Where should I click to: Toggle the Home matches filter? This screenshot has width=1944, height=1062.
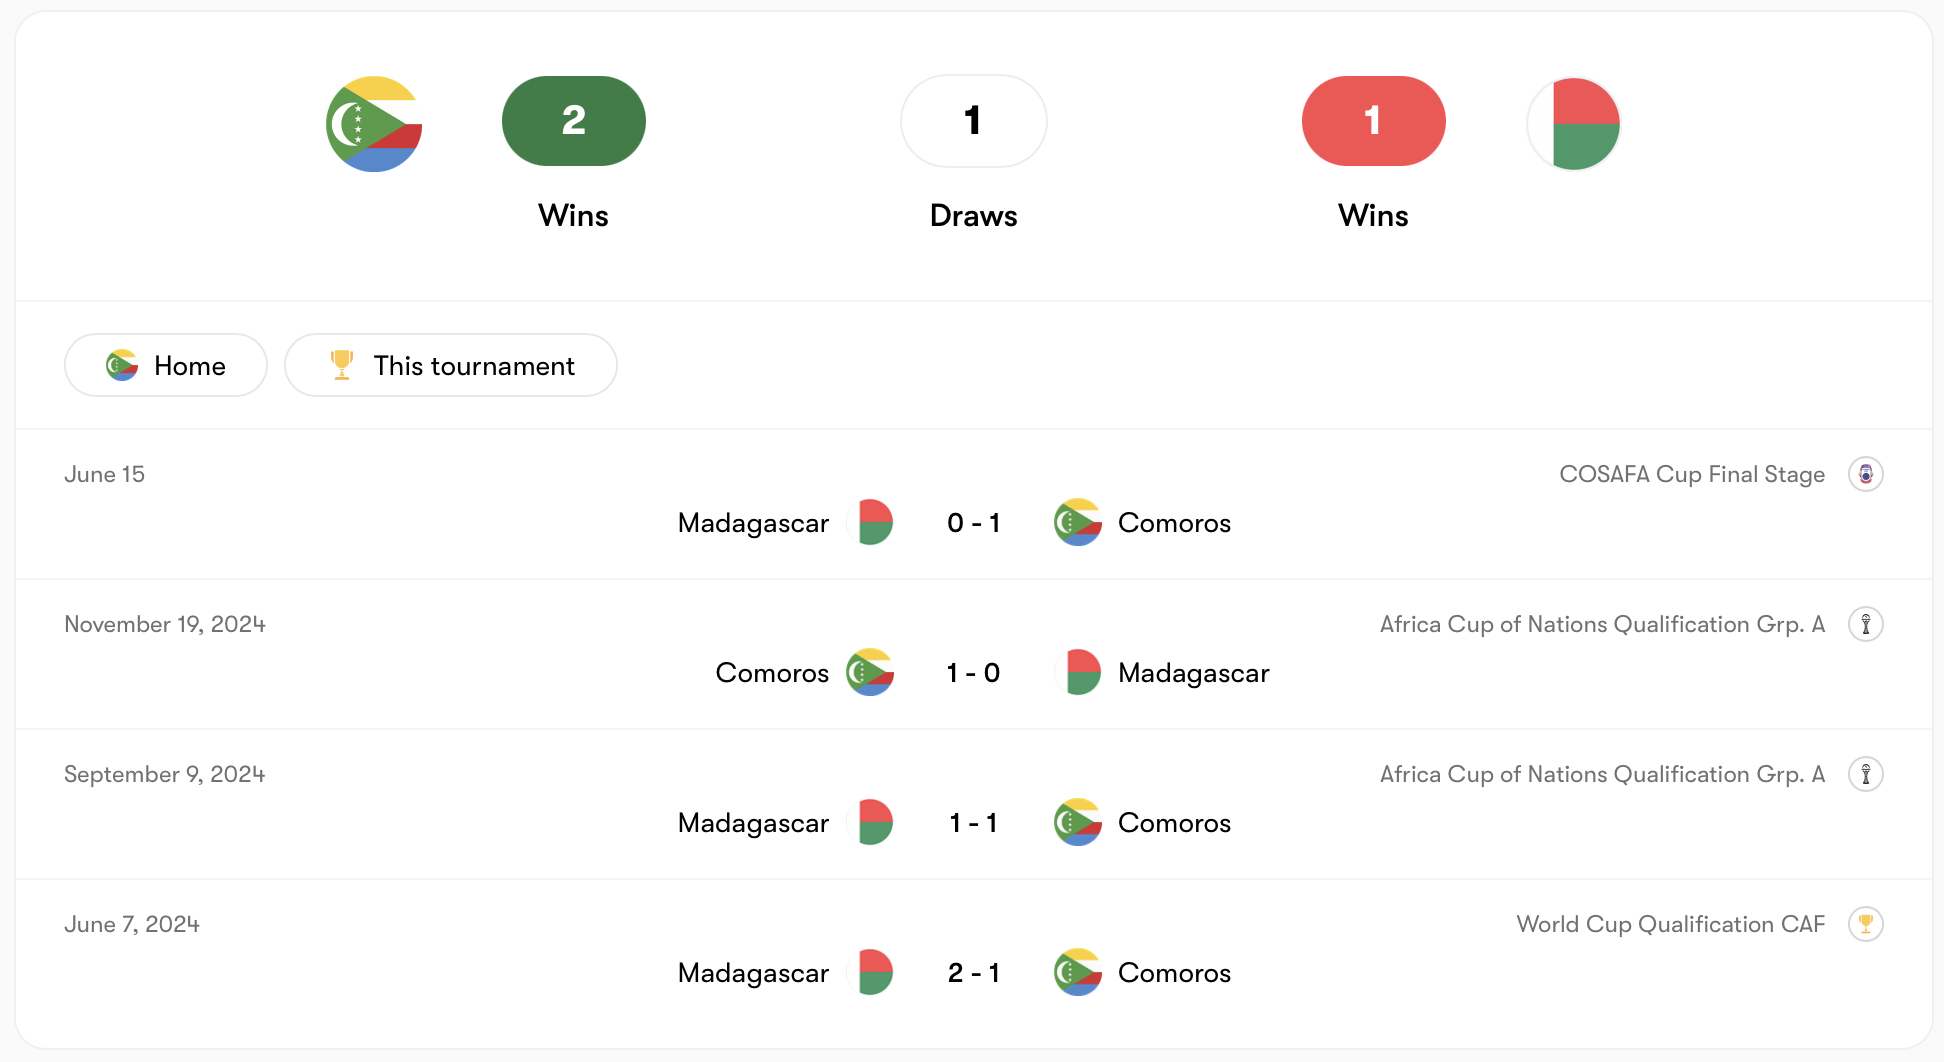[x=166, y=366]
